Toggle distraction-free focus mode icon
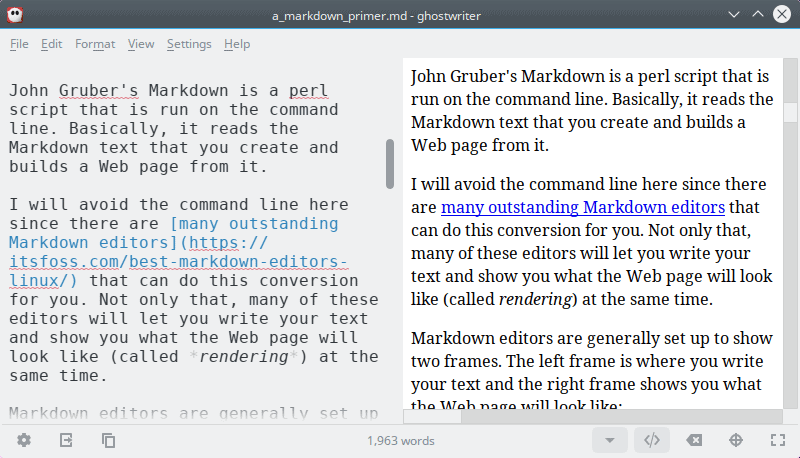Image resolution: width=800 pixels, height=458 pixels. [x=736, y=440]
